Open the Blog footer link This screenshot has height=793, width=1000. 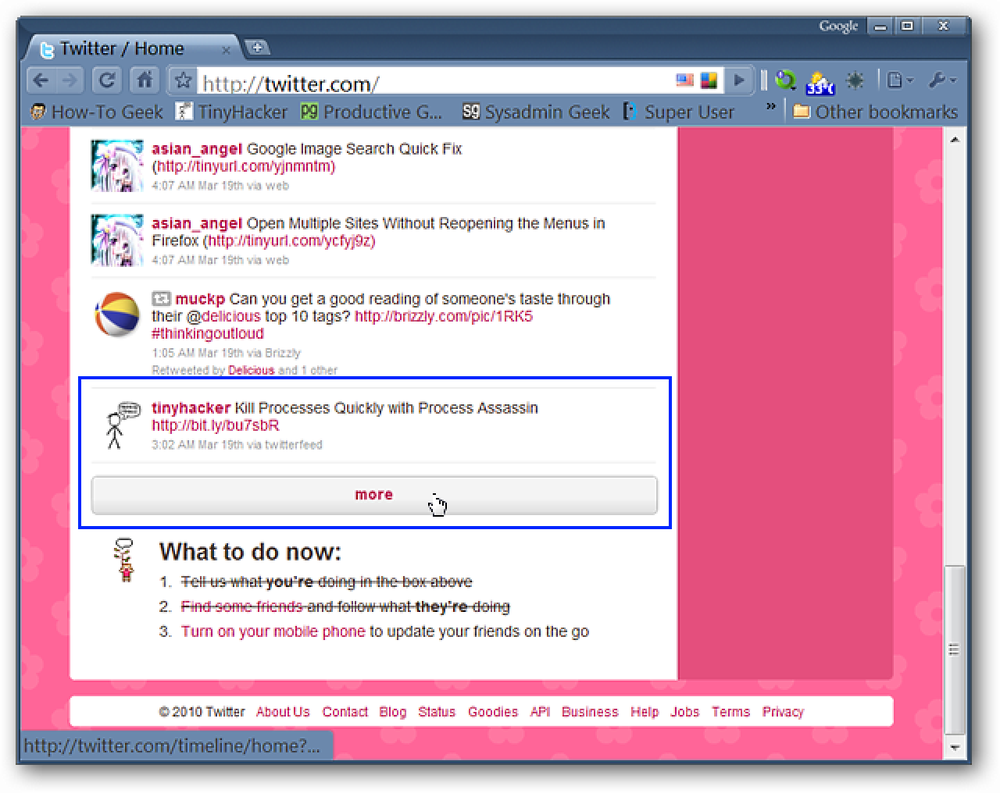(393, 712)
